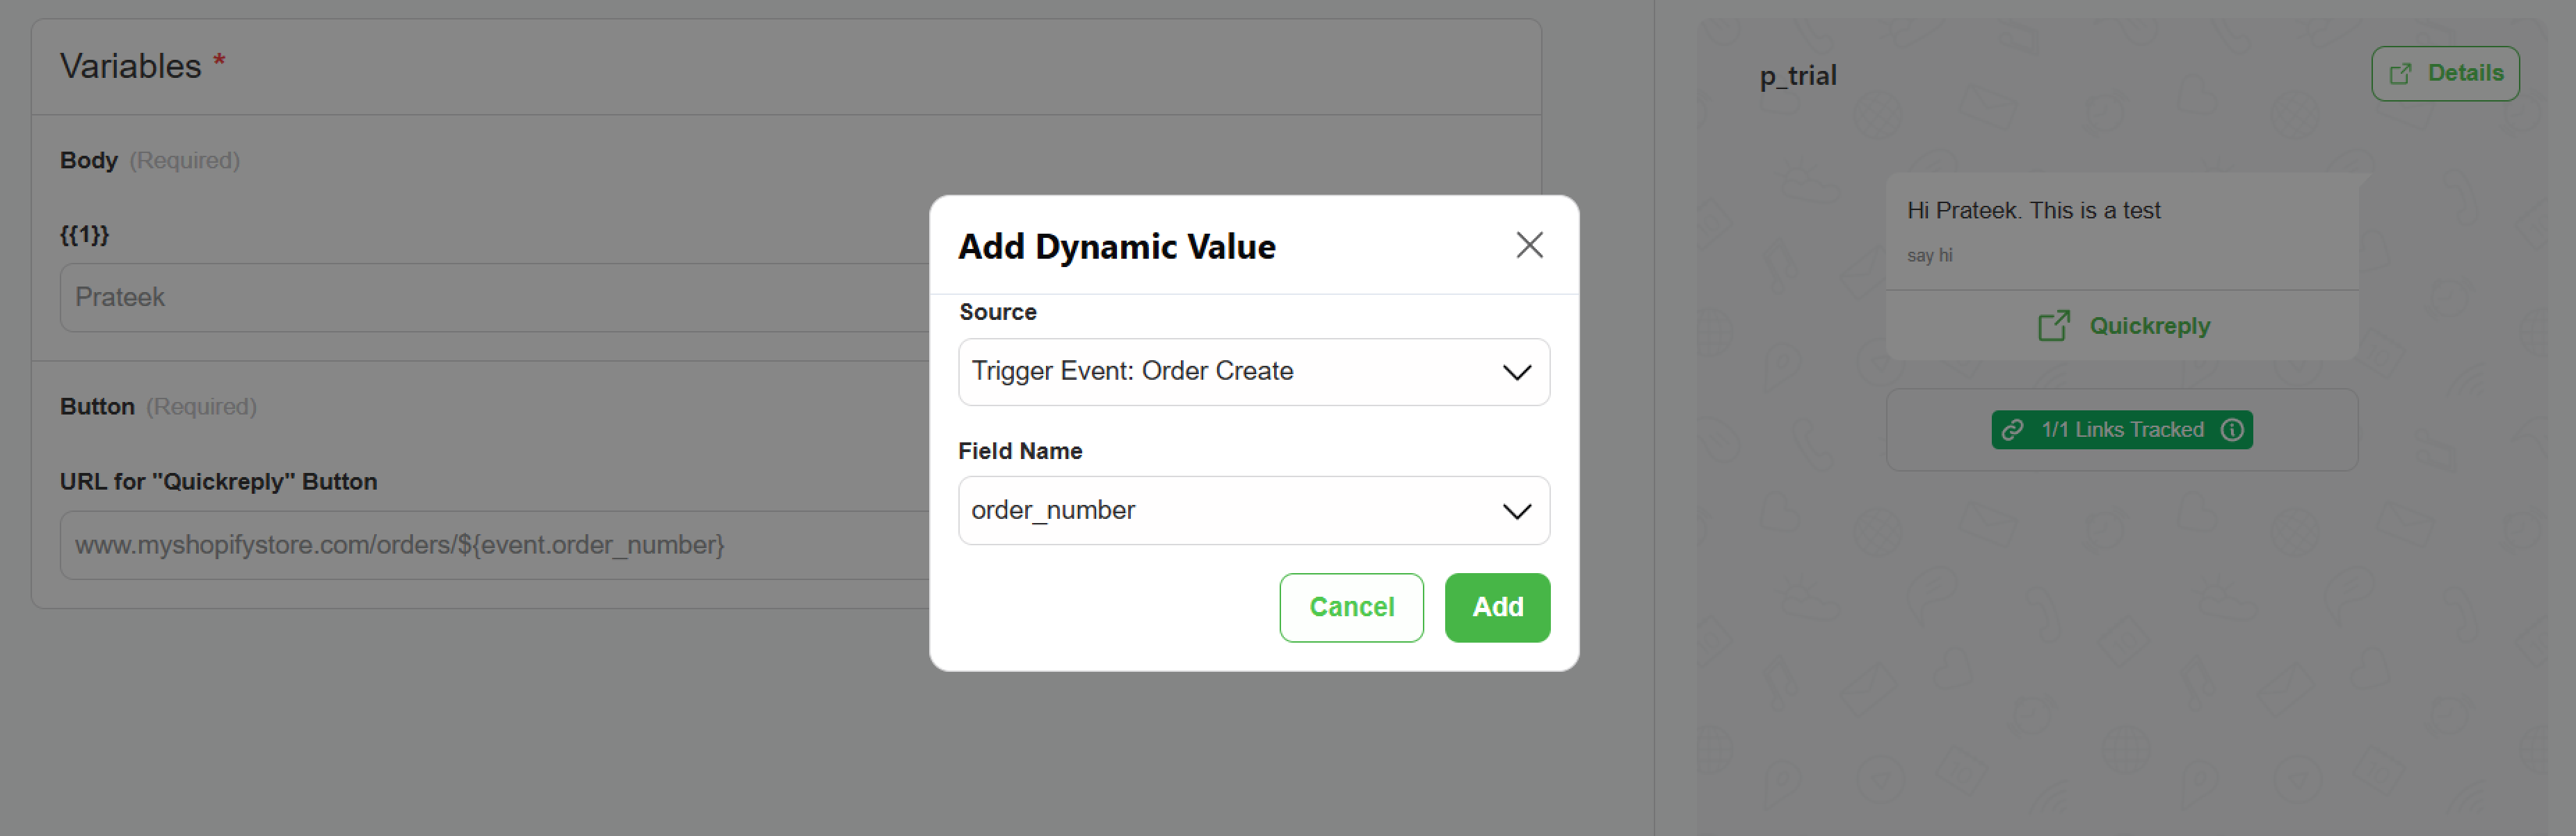The width and height of the screenshot is (2576, 836).
Task: Click the Variables section heading
Action: (131, 66)
